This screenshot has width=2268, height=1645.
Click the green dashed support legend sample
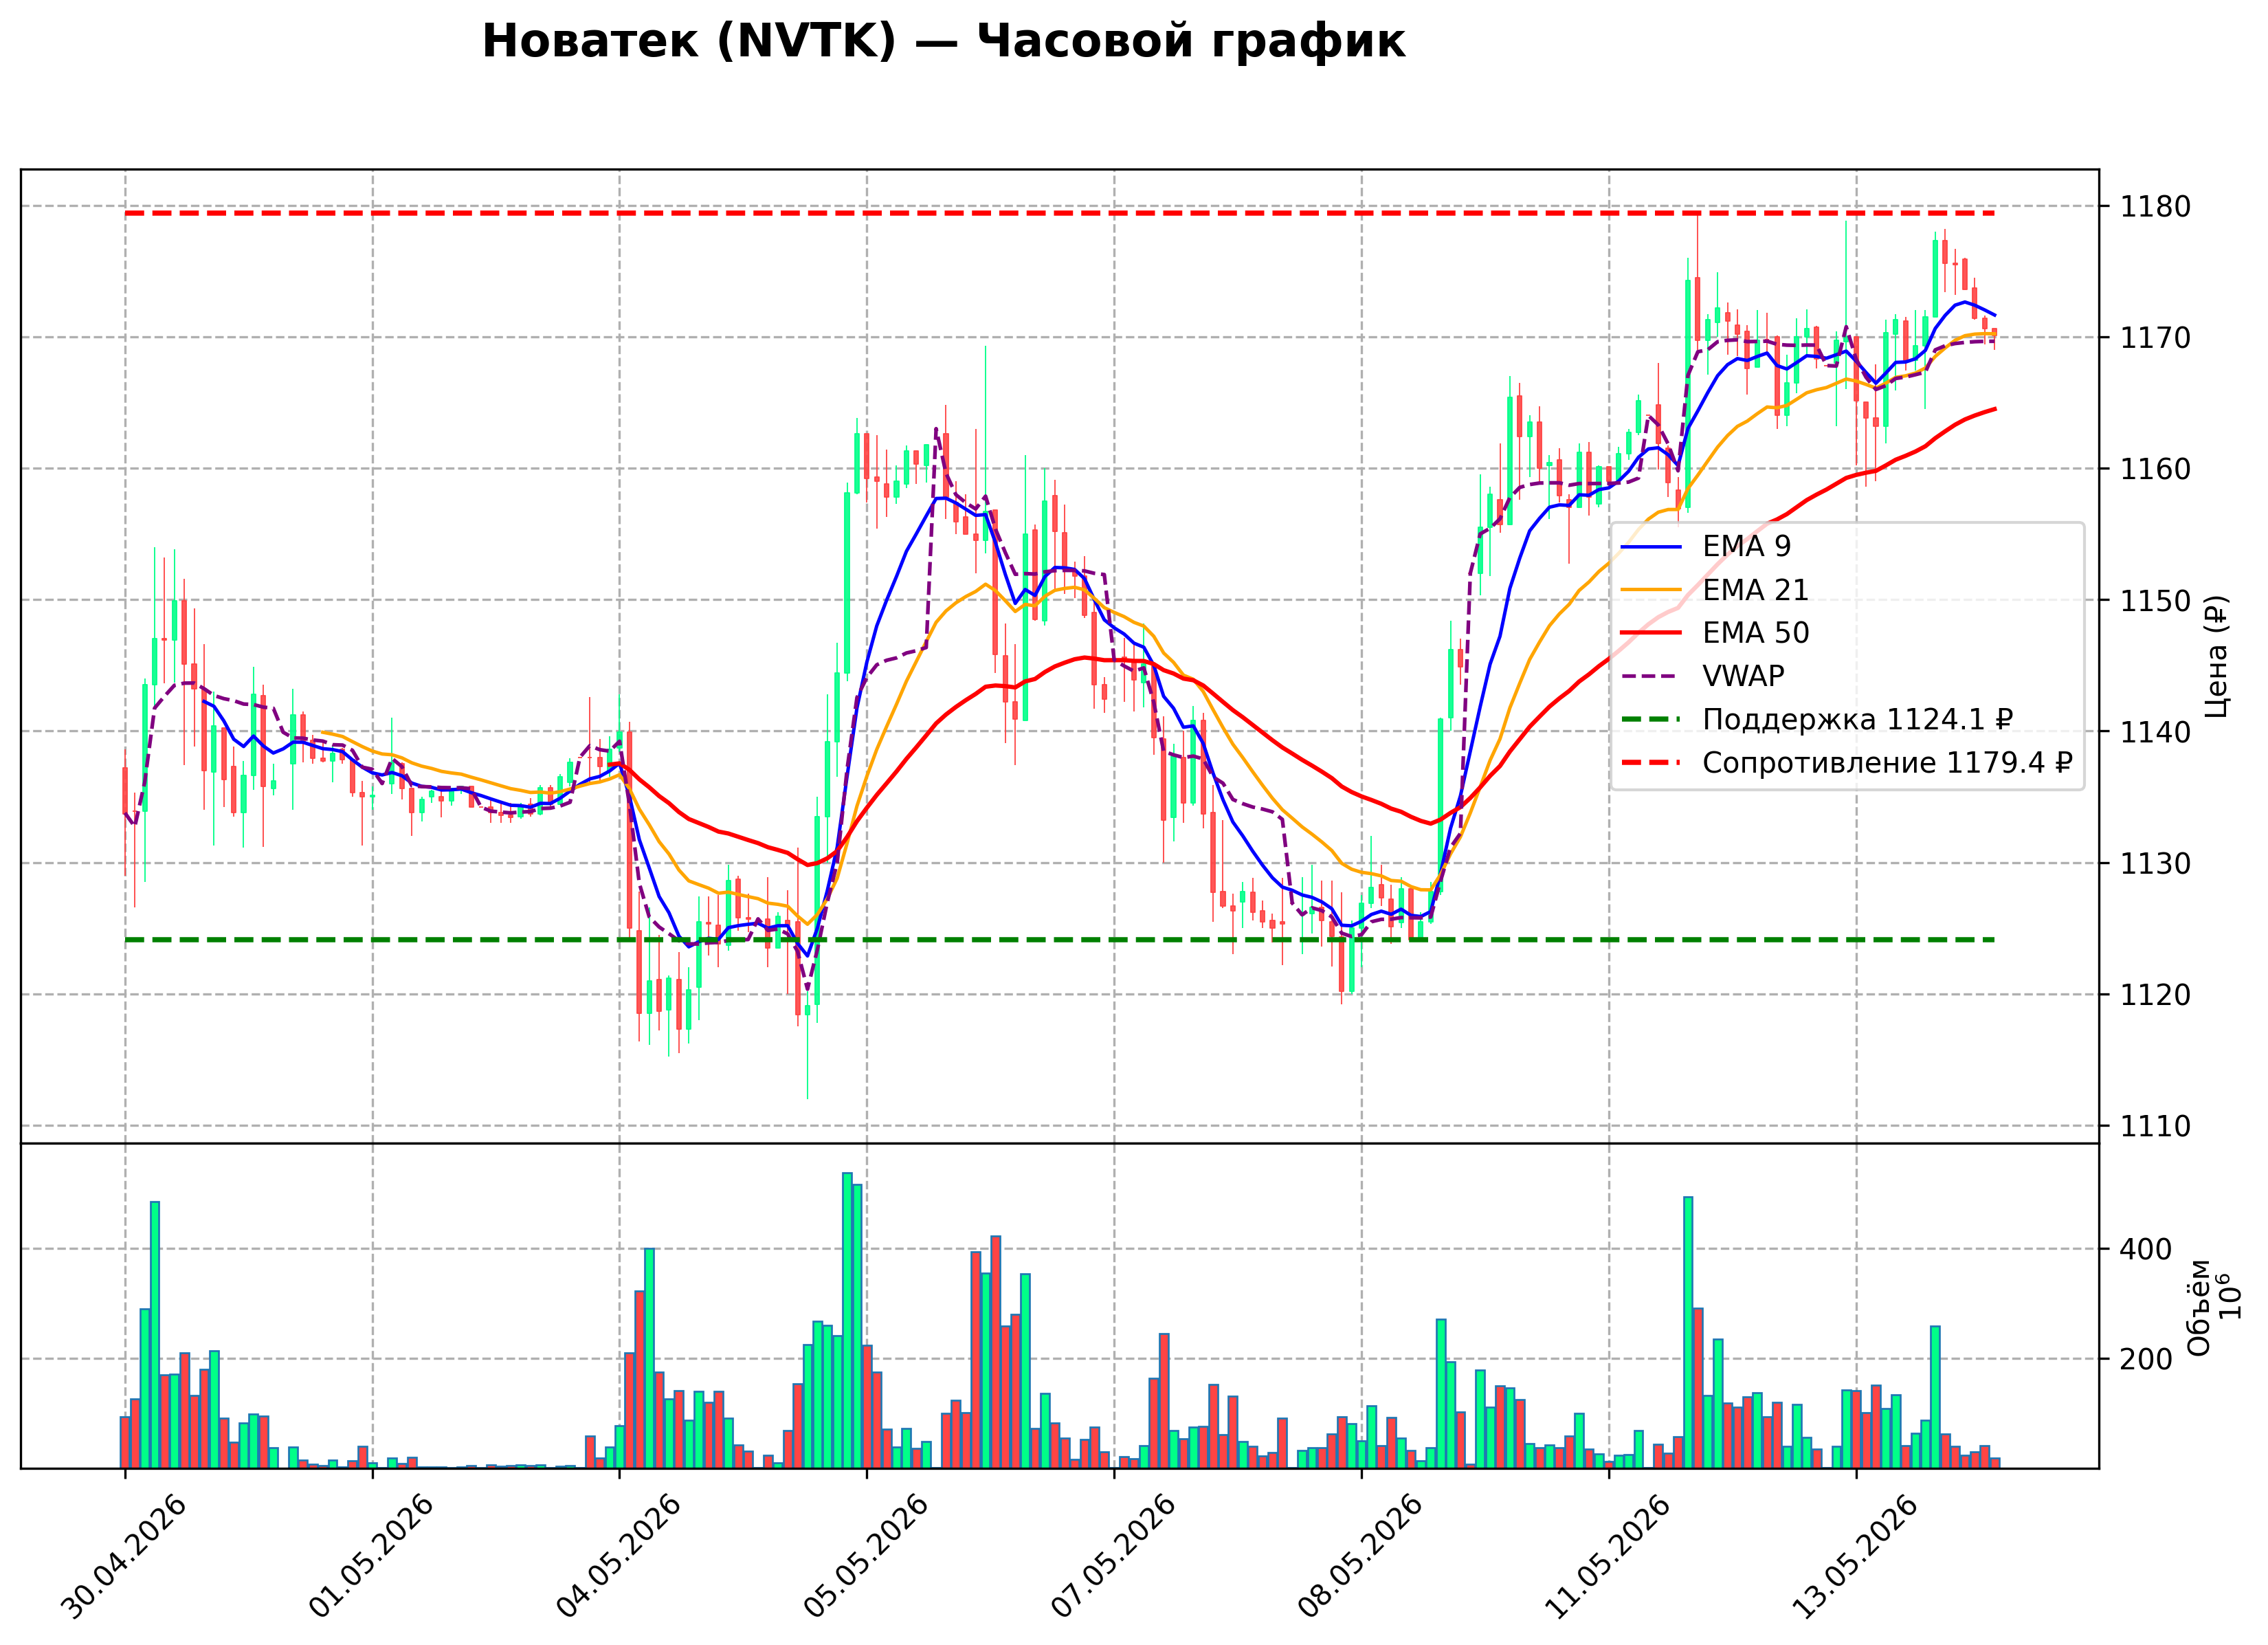point(1651,720)
